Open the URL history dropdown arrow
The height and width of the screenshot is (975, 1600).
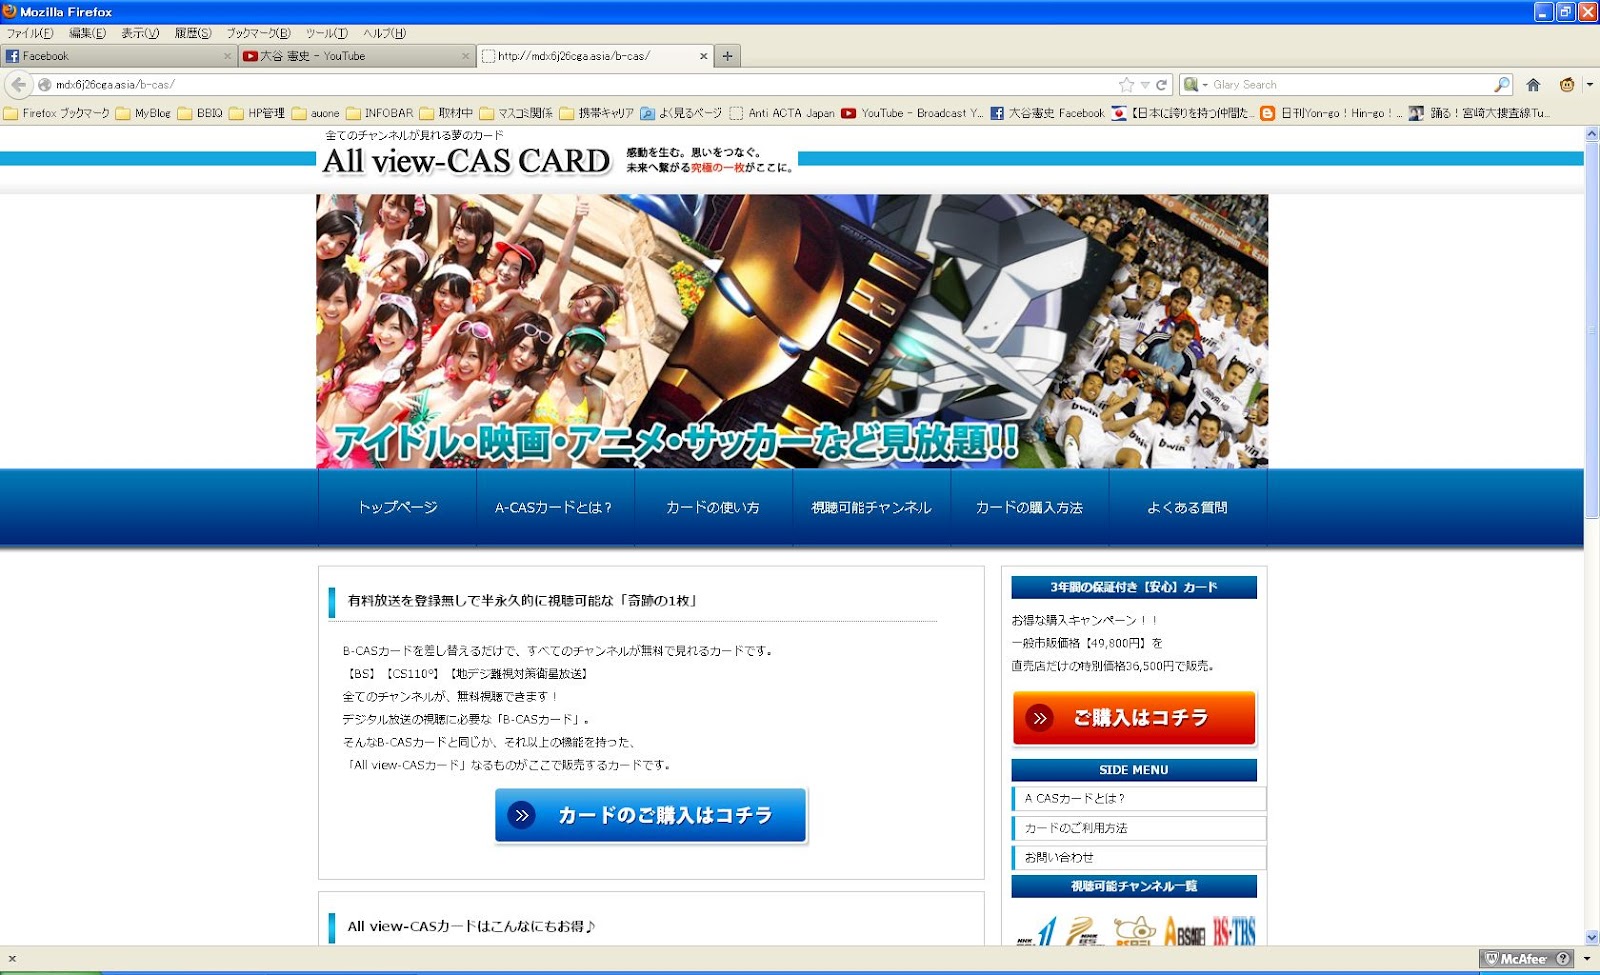click(x=1145, y=85)
